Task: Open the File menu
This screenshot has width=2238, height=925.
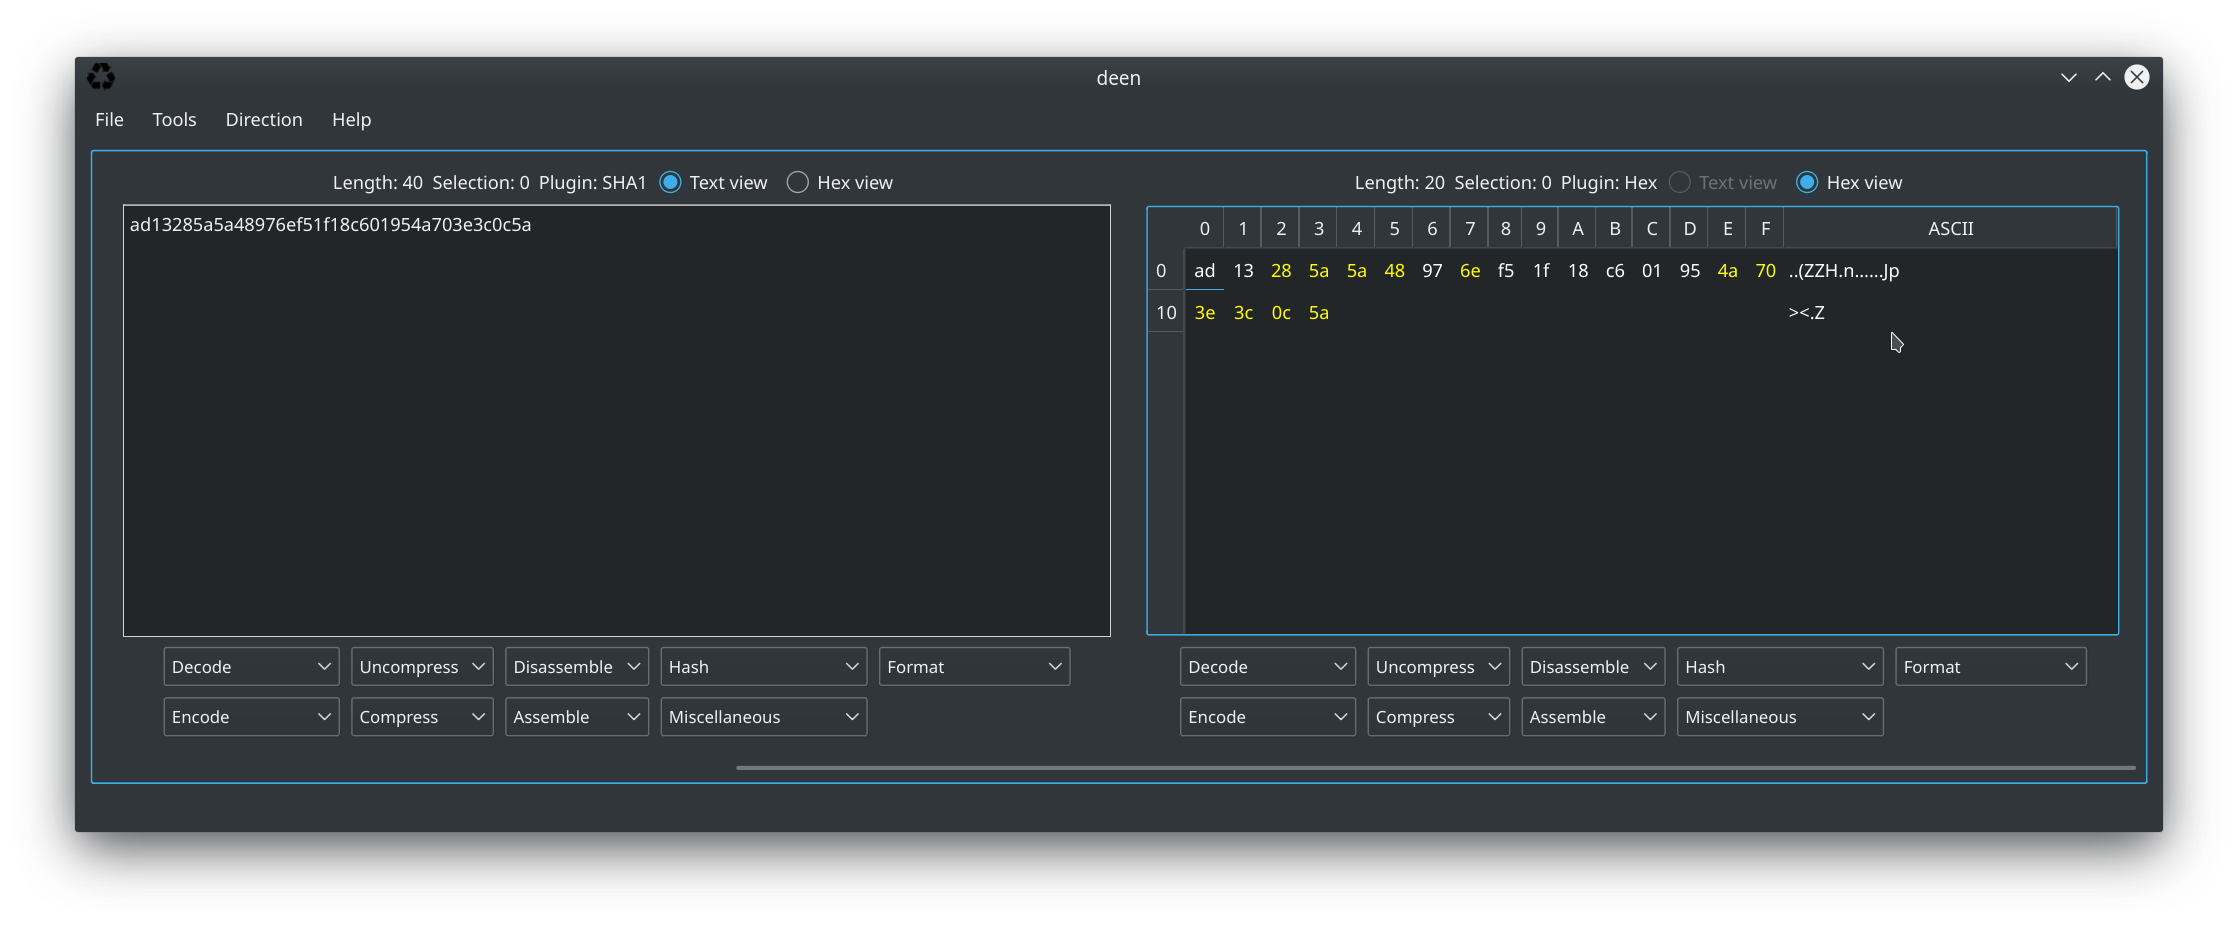Action: 109,119
